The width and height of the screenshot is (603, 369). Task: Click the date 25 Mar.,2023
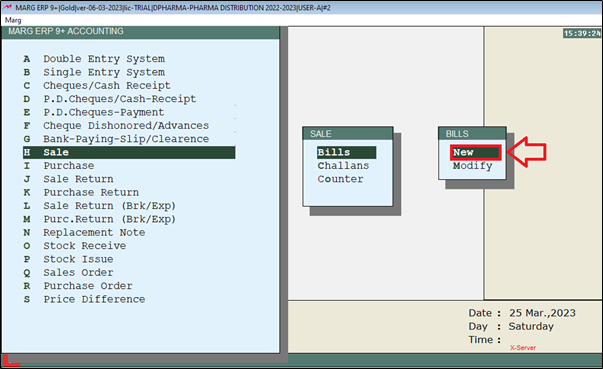coord(542,313)
